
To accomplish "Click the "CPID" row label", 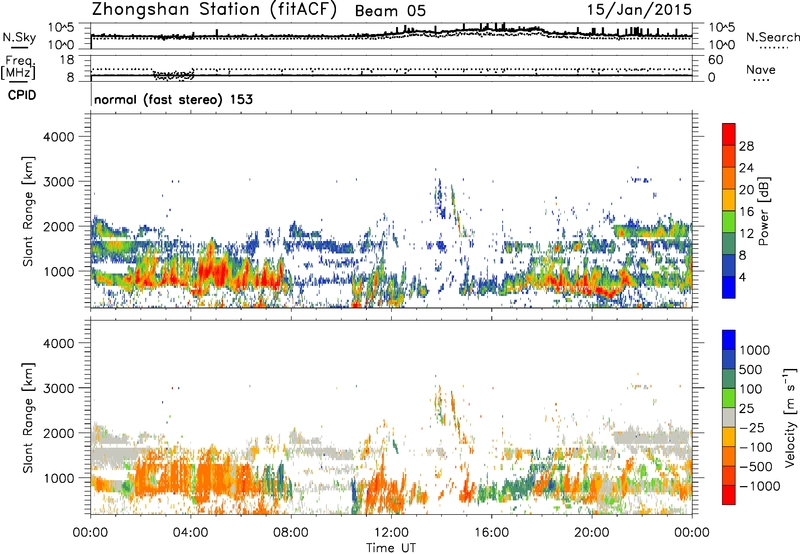I will click(22, 95).
